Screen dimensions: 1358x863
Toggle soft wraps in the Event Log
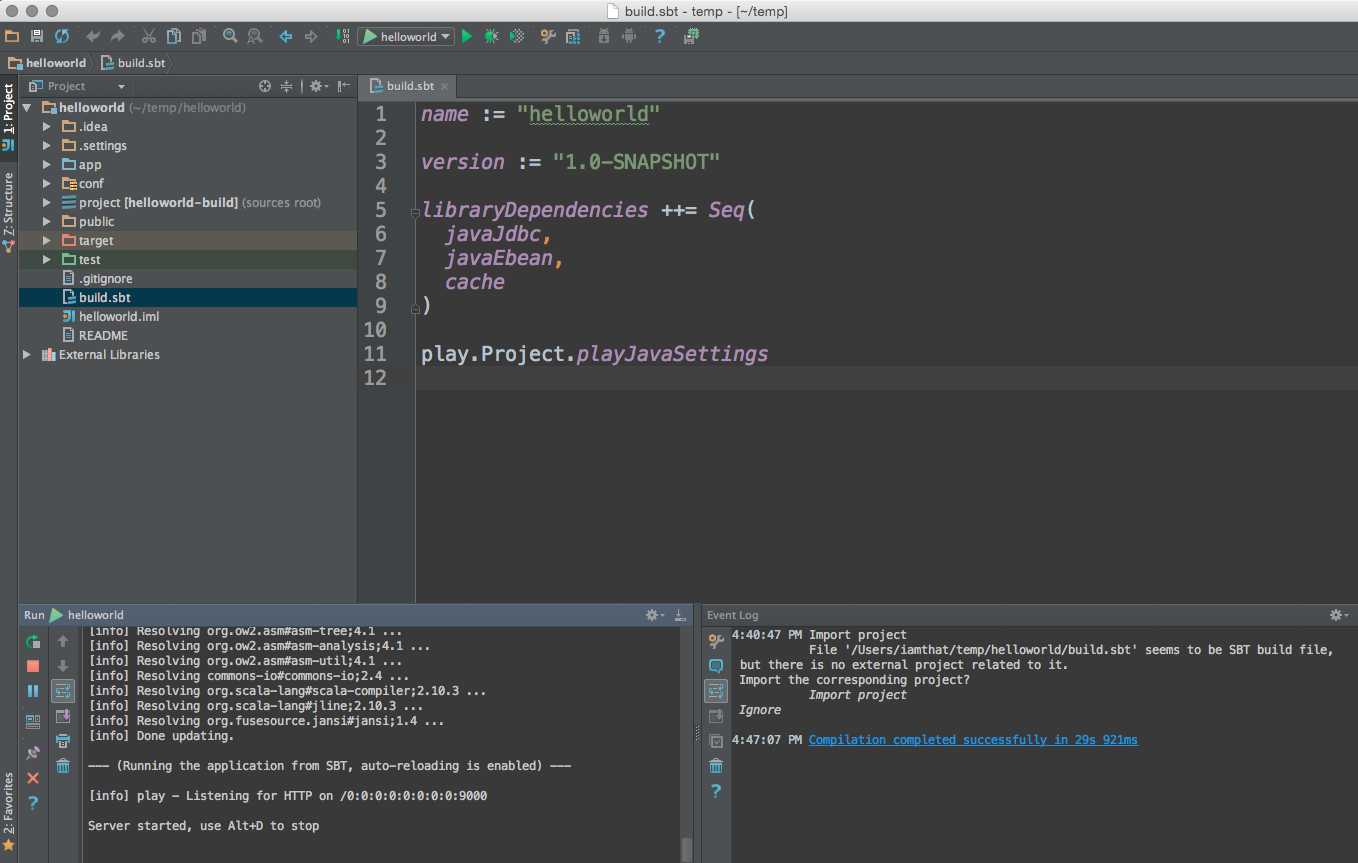716,691
